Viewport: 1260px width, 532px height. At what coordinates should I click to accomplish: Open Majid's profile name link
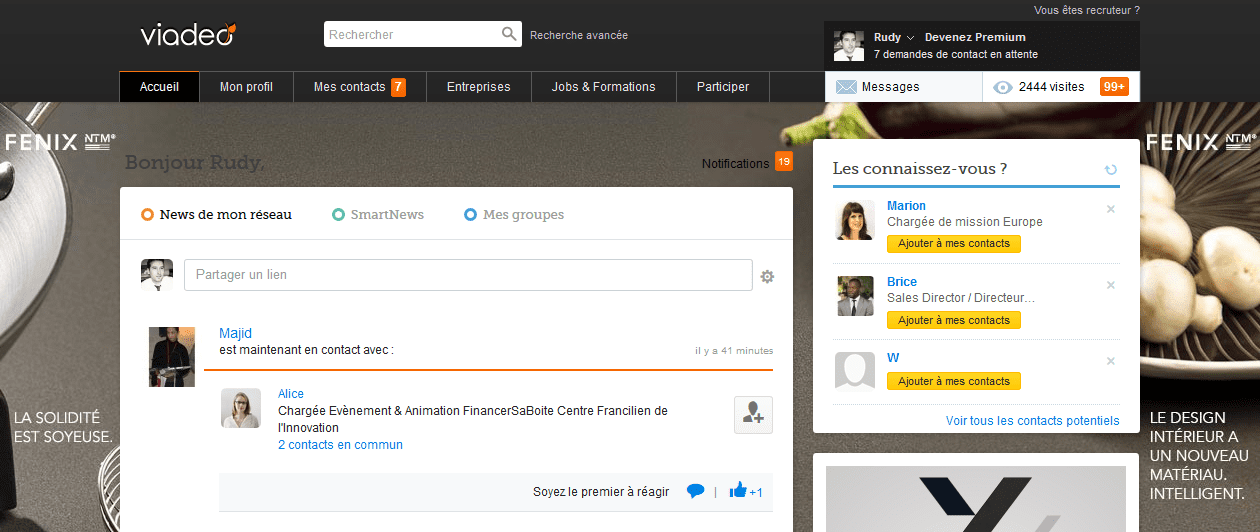(235, 333)
